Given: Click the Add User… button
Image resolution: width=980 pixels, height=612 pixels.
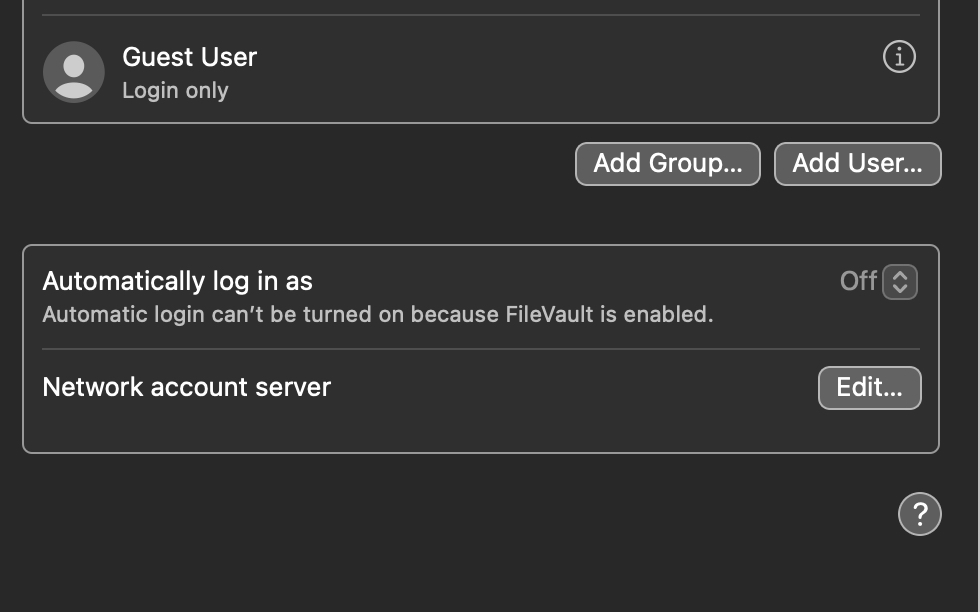Looking at the screenshot, I should point(858,164).
